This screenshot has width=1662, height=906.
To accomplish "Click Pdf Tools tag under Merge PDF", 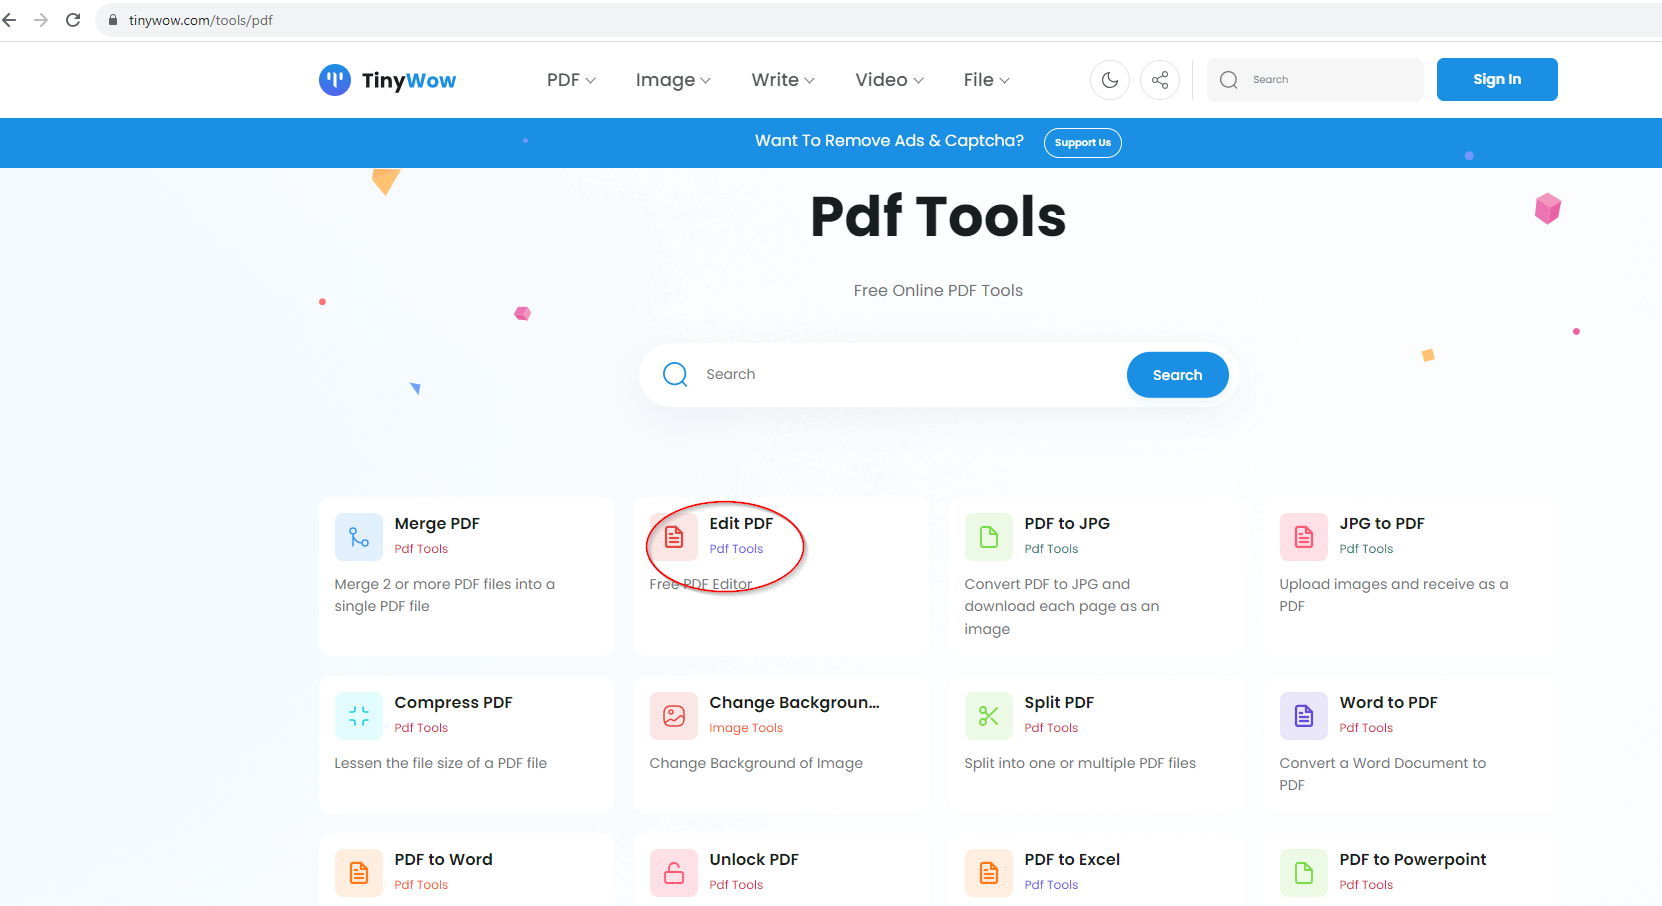I will [421, 549].
